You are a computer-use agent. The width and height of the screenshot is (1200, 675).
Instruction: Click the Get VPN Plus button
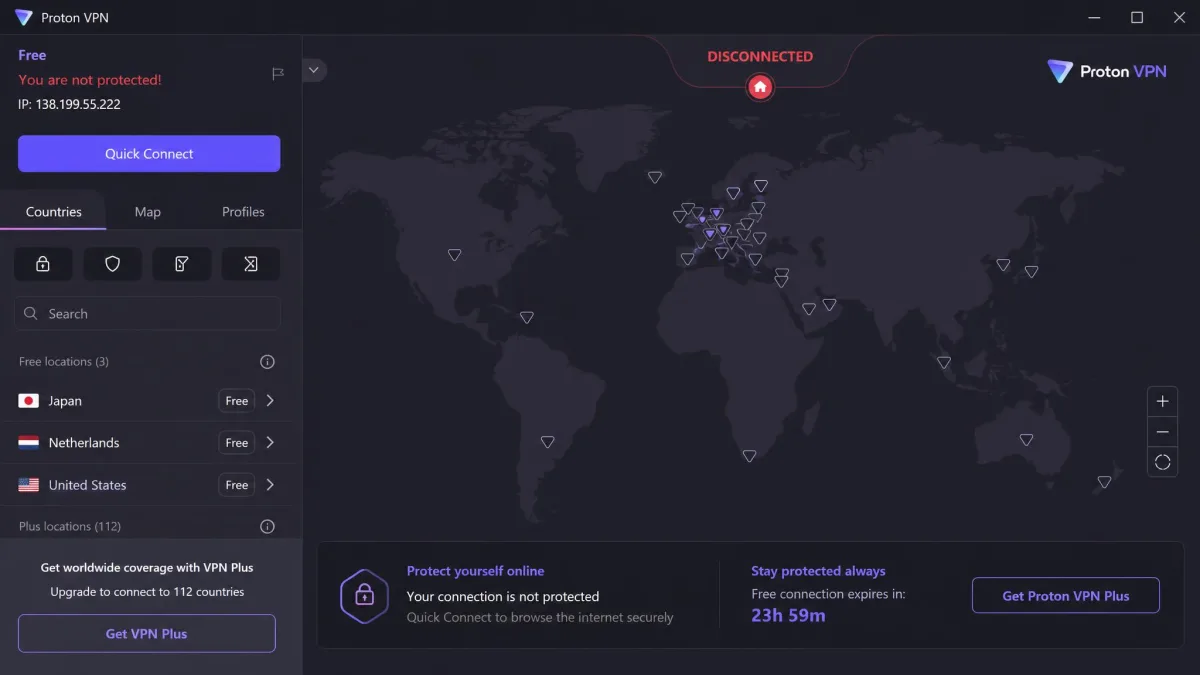coord(146,634)
